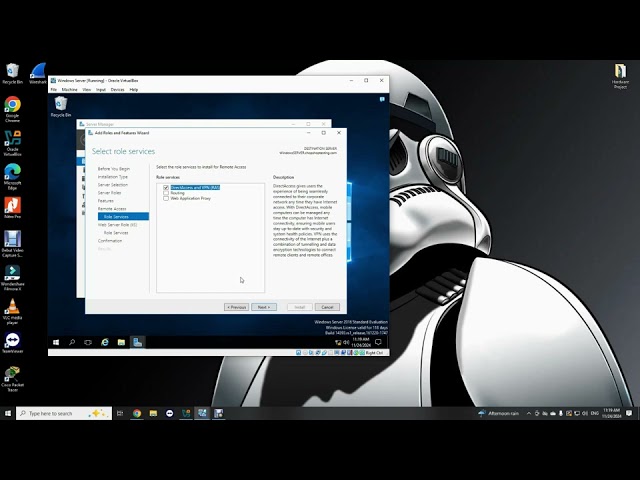Screen dimensions: 640x480
Task: Select highlighted Role Services step
Action: point(123,216)
